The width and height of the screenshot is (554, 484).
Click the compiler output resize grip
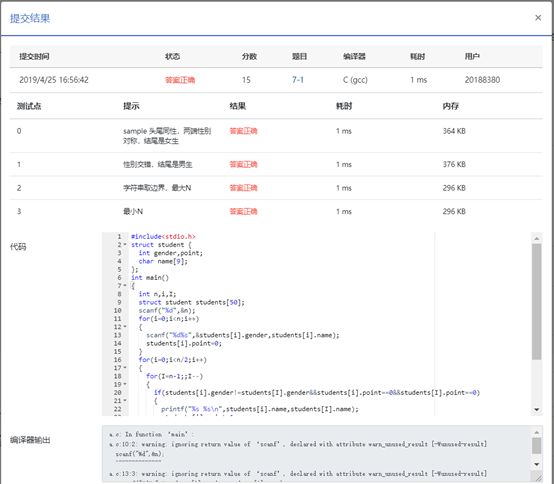537,477
